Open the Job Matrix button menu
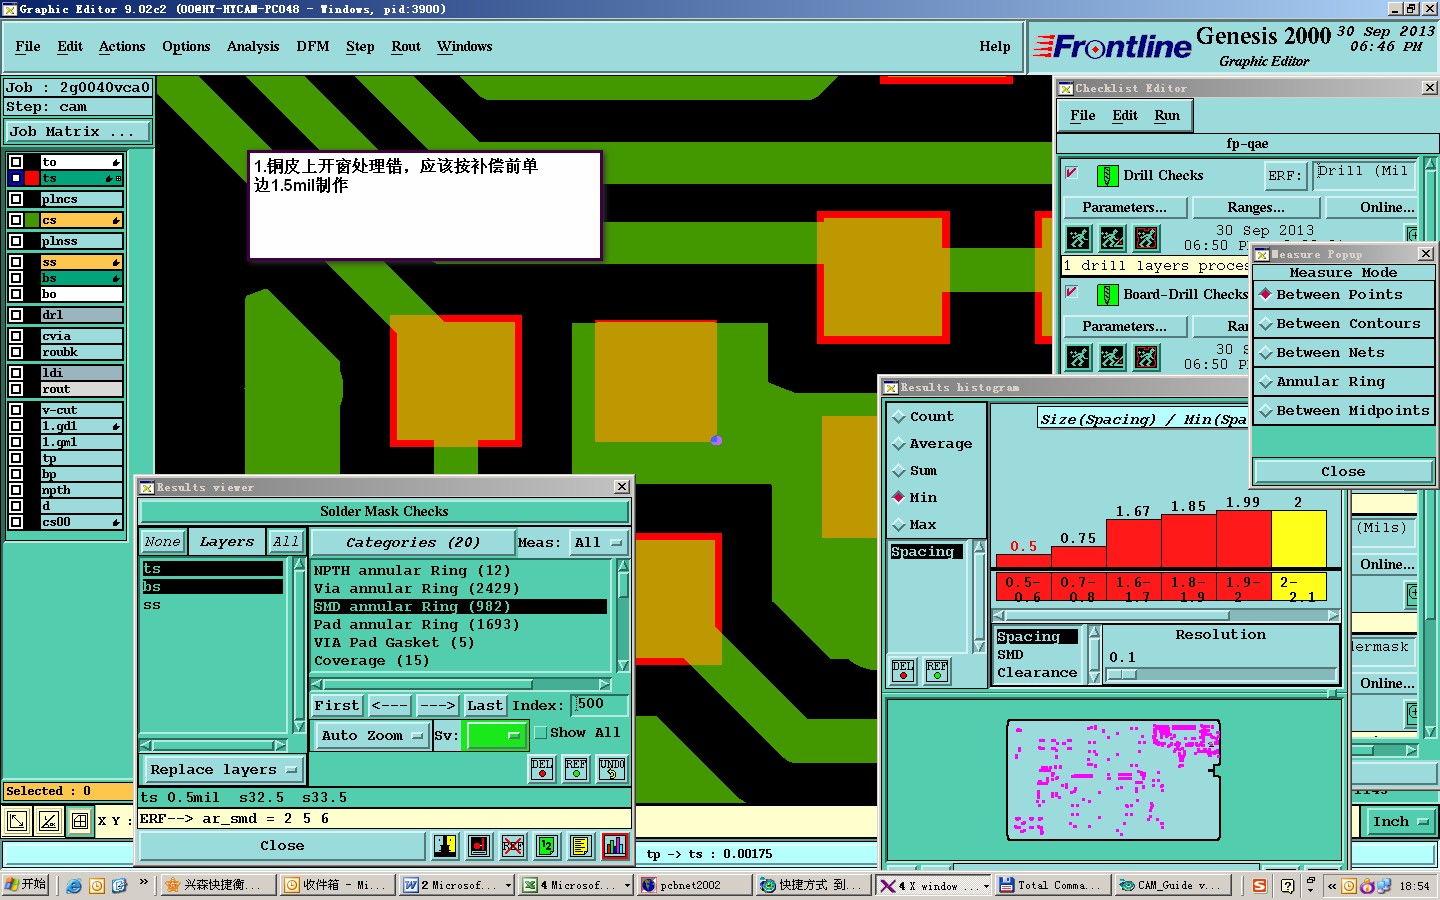The image size is (1440, 900). point(78,132)
